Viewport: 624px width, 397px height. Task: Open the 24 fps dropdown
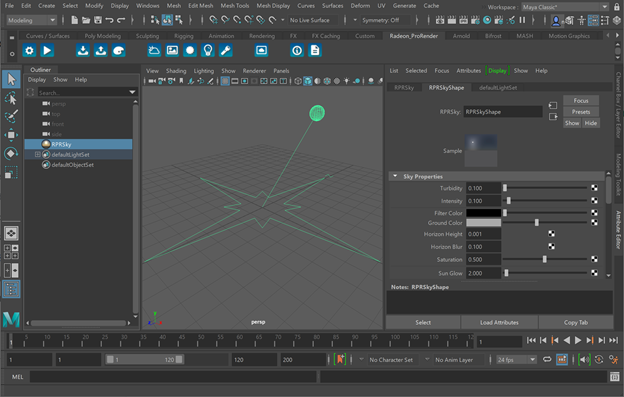coord(516,360)
